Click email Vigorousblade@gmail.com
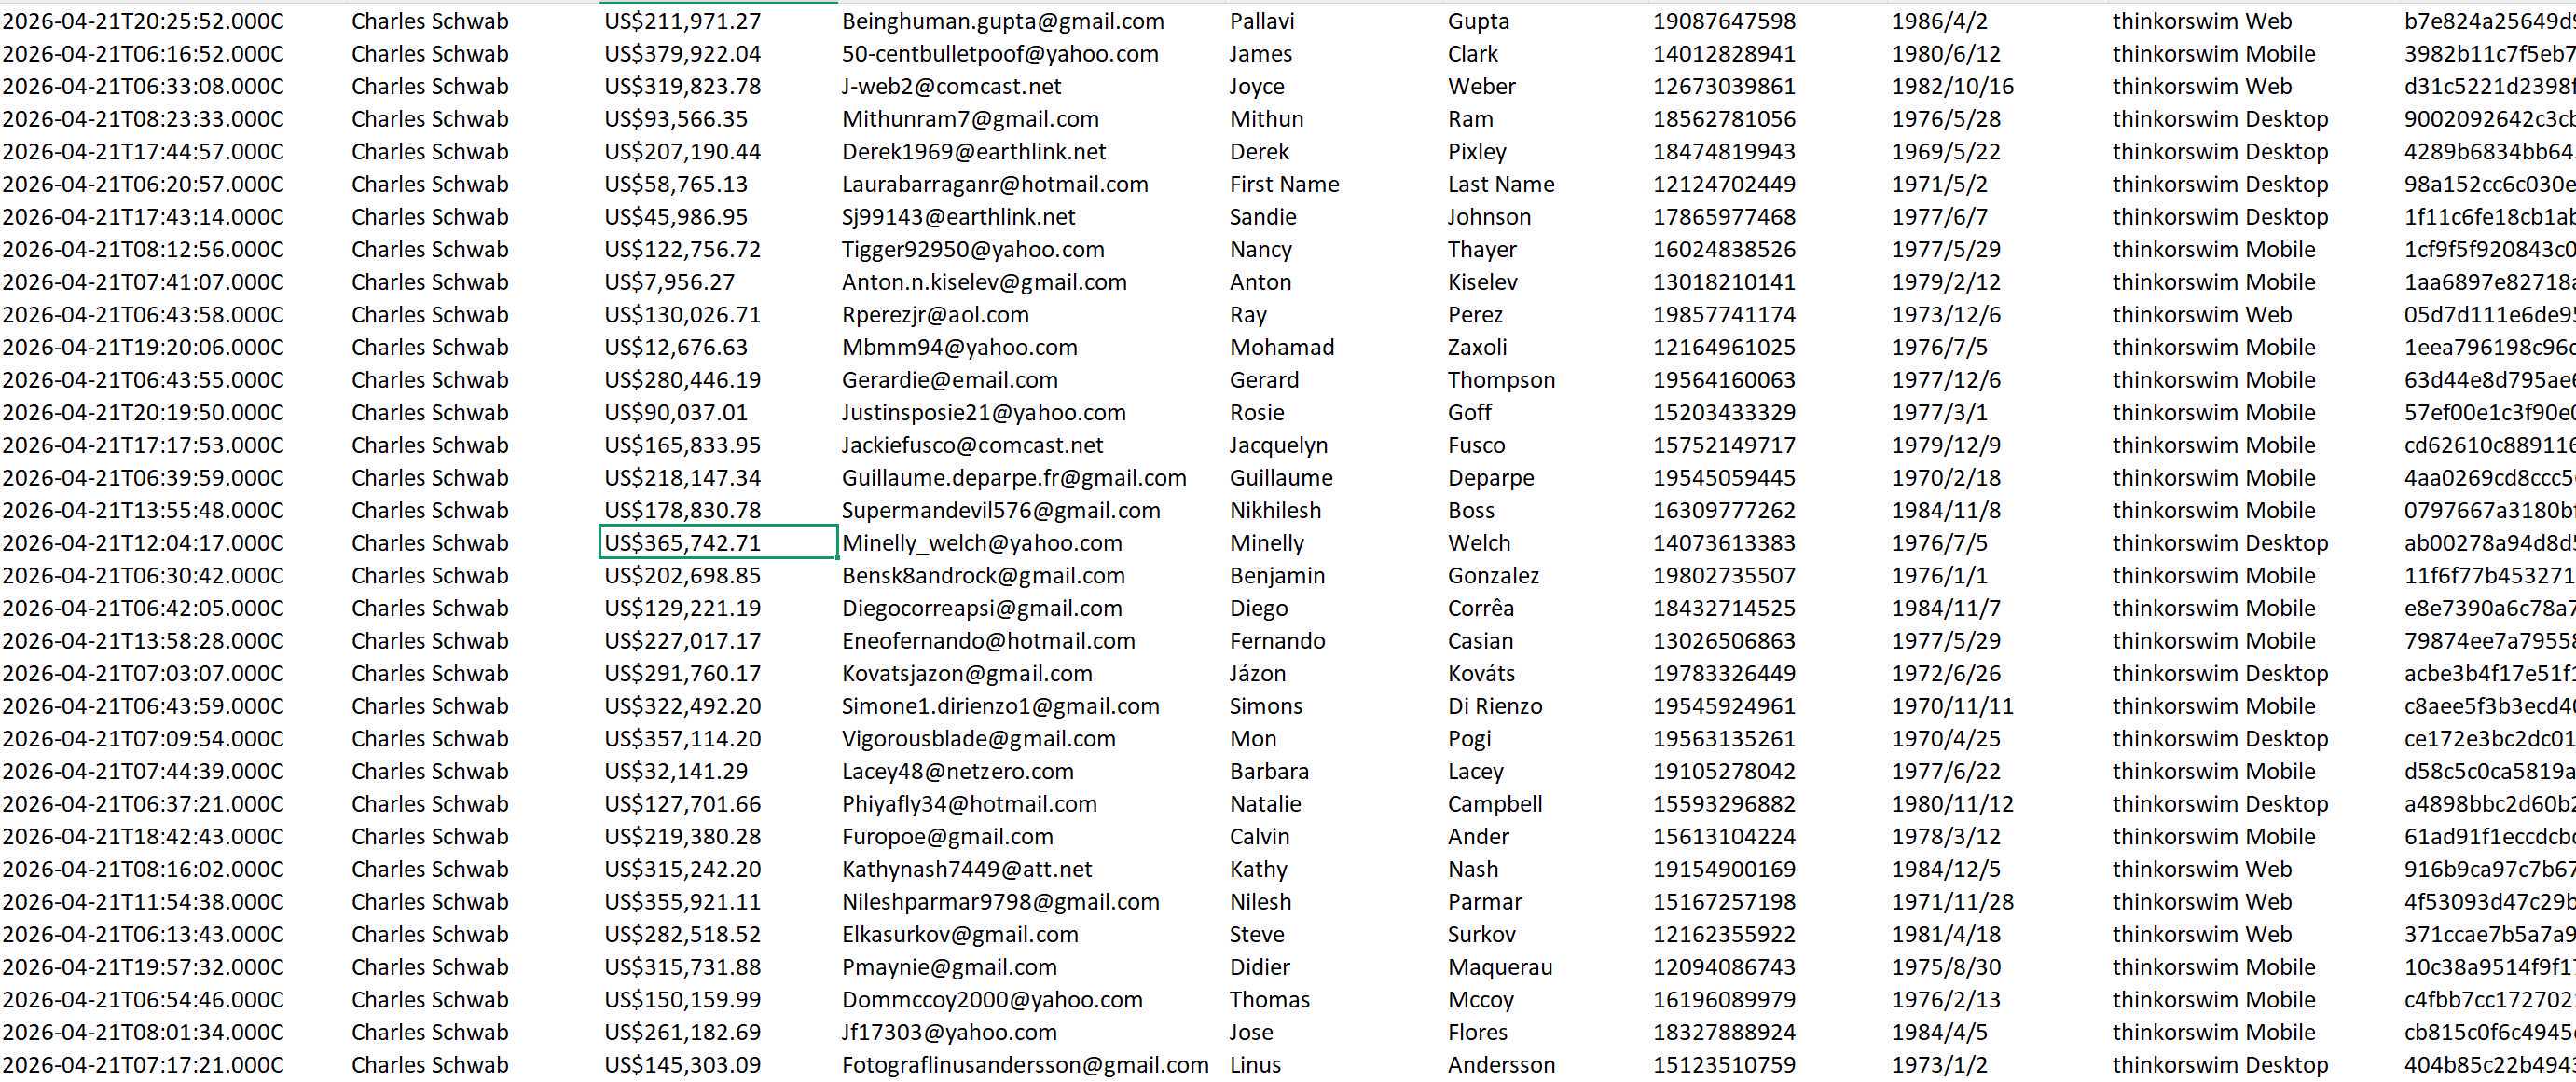The width and height of the screenshot is (2576, 1082). [x=979, y=739]
